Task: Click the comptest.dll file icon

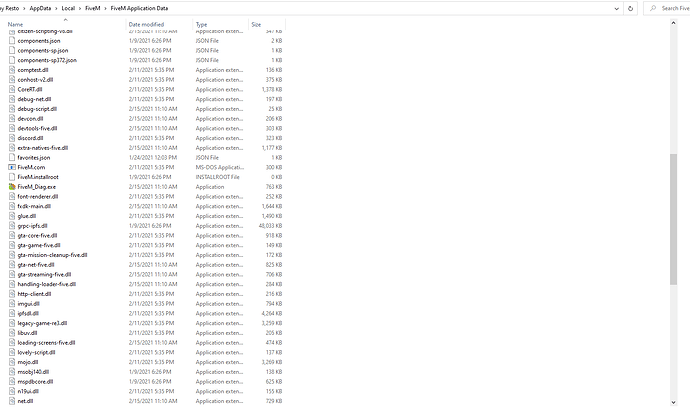Action: 12,70
